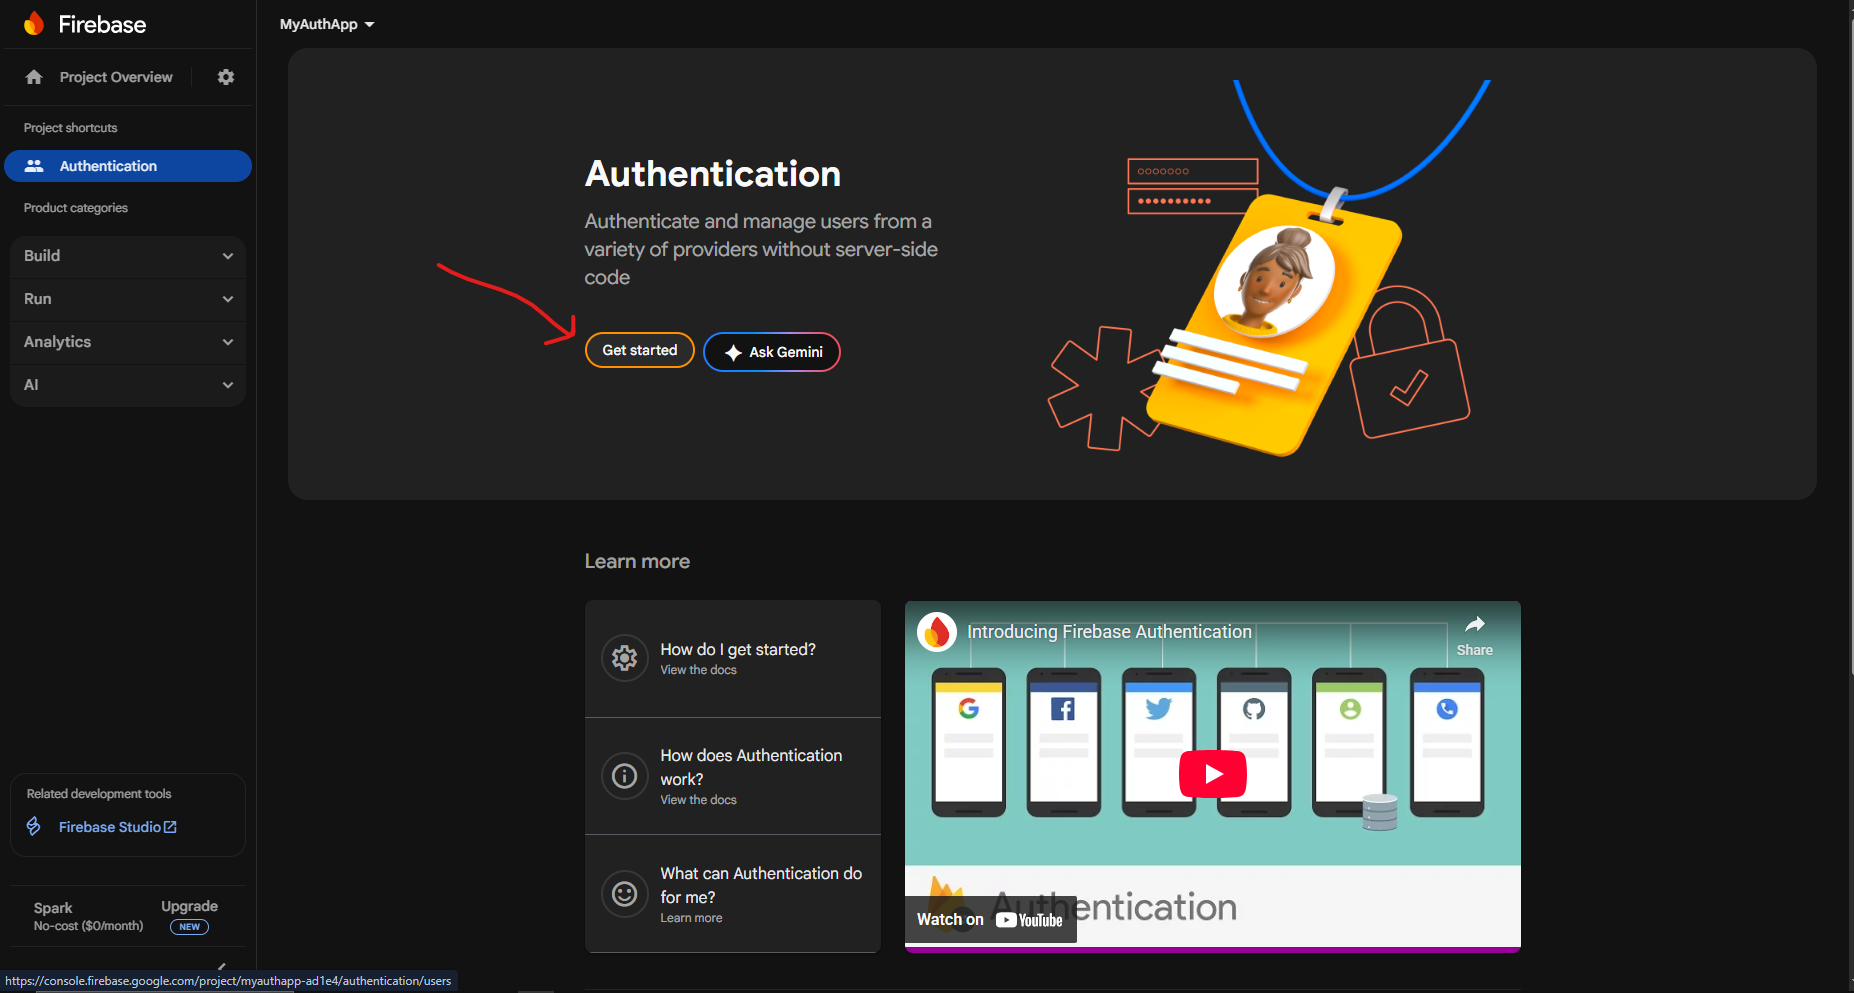The image size is (1854, 993).
Task: Click the smiley icon for What can Authentication do
Action: pos(624,894)
